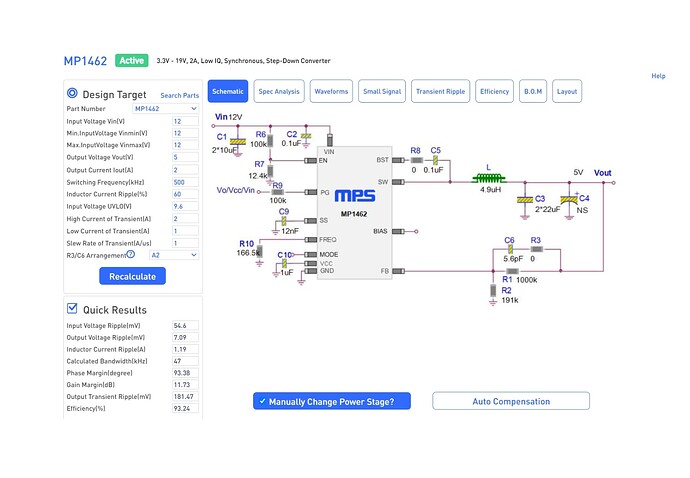Image resolution: width=690 pixels, height=478 pixels.
Task: Open the Transient Ripple tab
Action: (440, 91)
